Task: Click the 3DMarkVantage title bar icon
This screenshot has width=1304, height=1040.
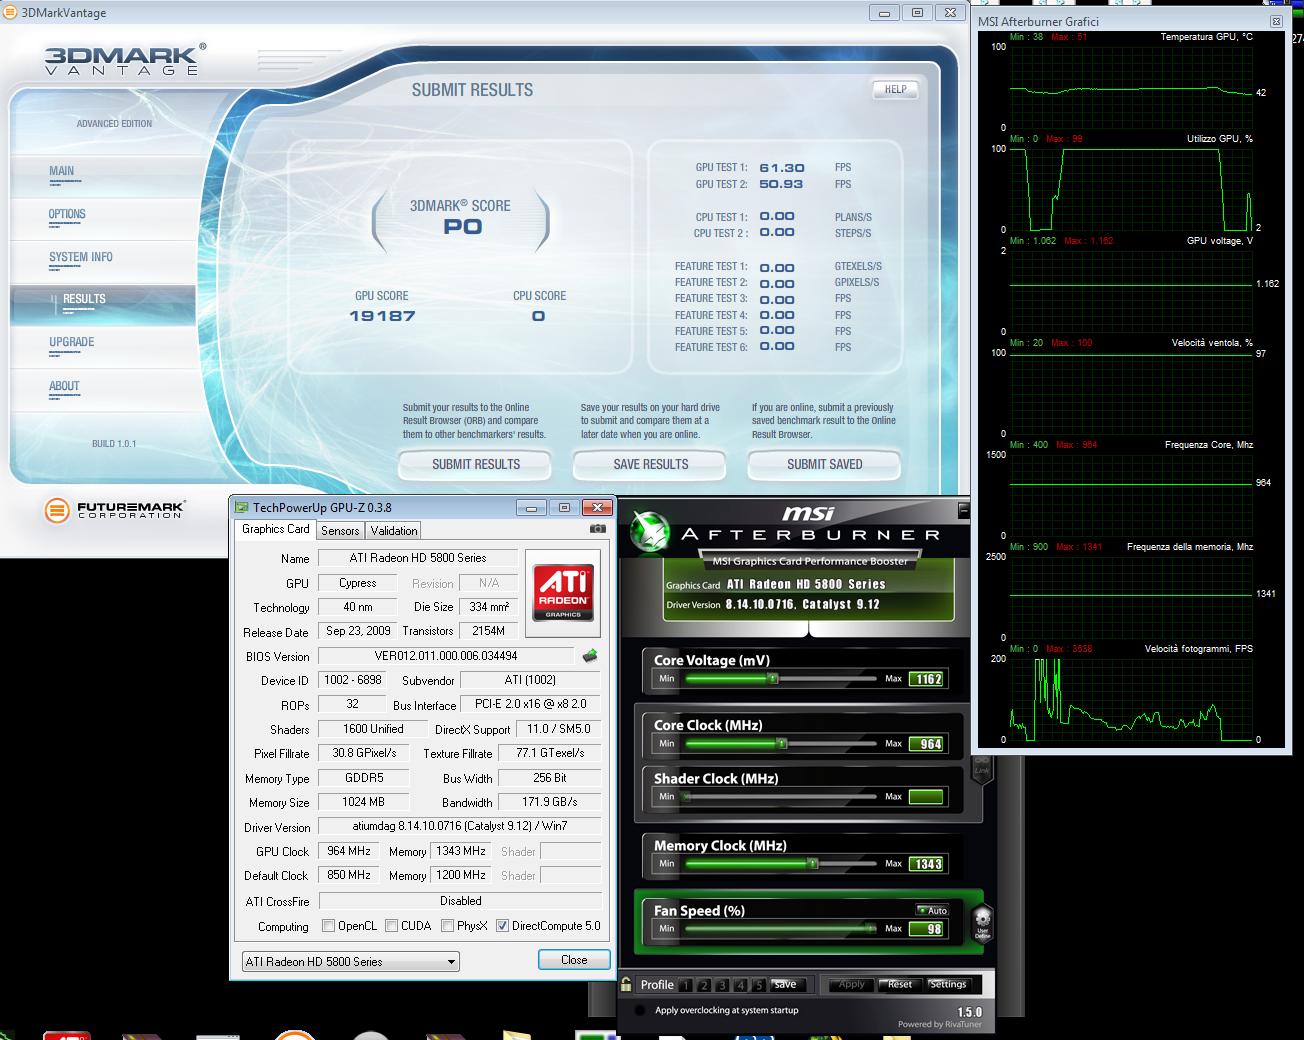Action: tap(10, 13)
